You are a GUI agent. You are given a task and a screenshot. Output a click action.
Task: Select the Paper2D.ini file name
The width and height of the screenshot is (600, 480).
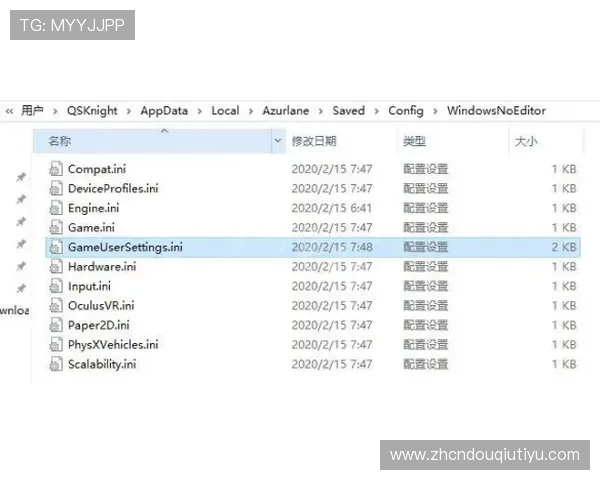point(98,325)
